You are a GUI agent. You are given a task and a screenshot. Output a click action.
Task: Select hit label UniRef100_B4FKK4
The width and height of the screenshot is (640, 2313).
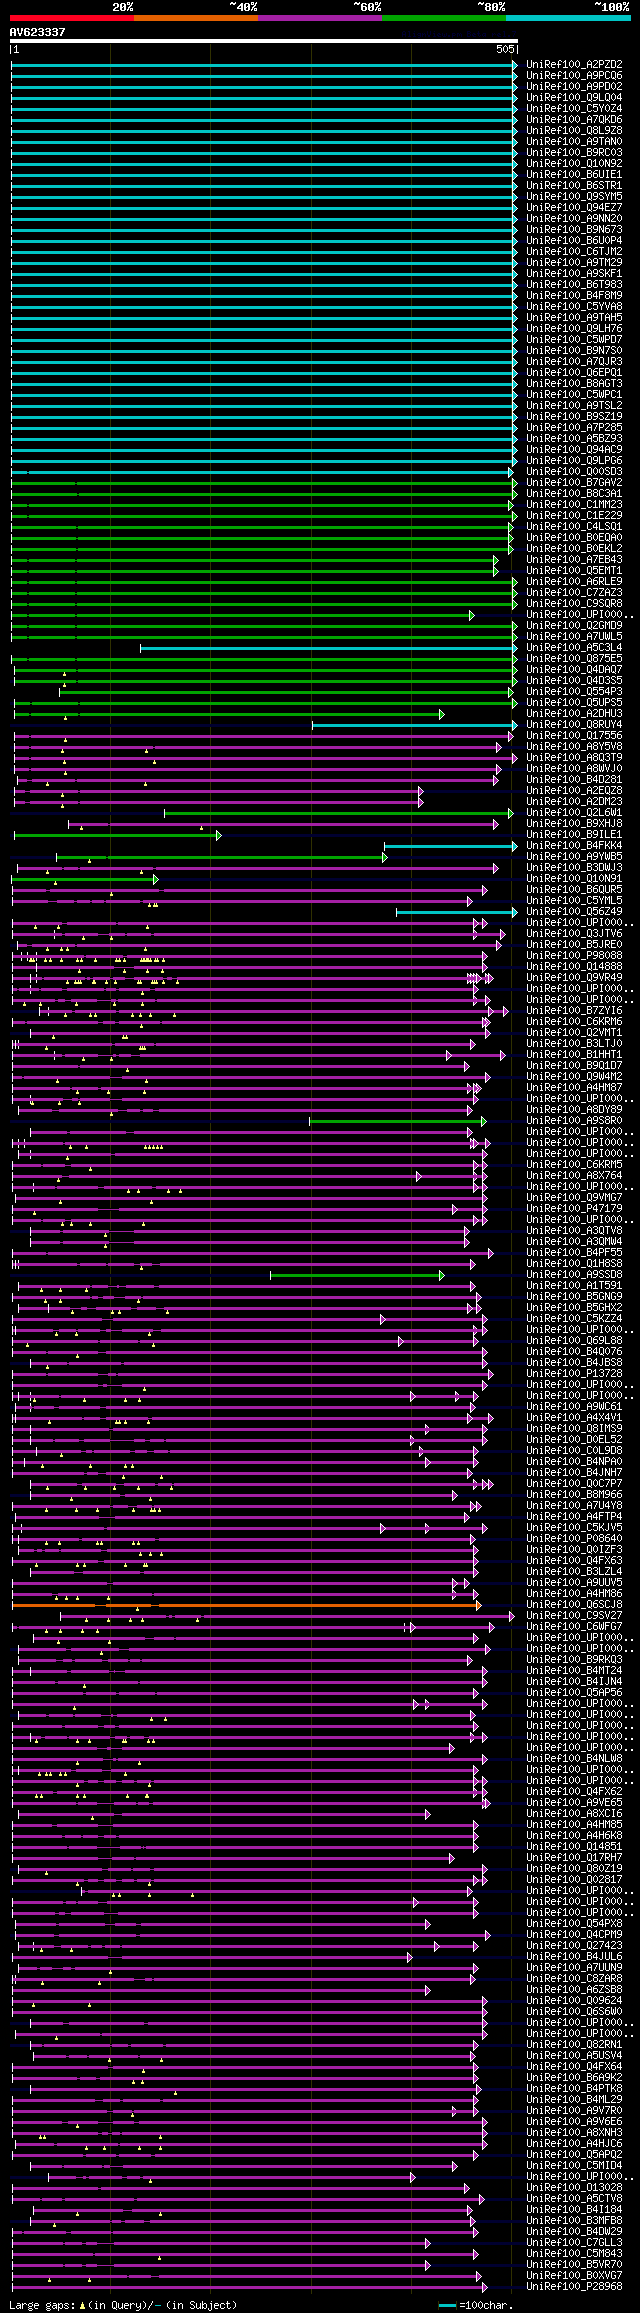tap(574, 845)
